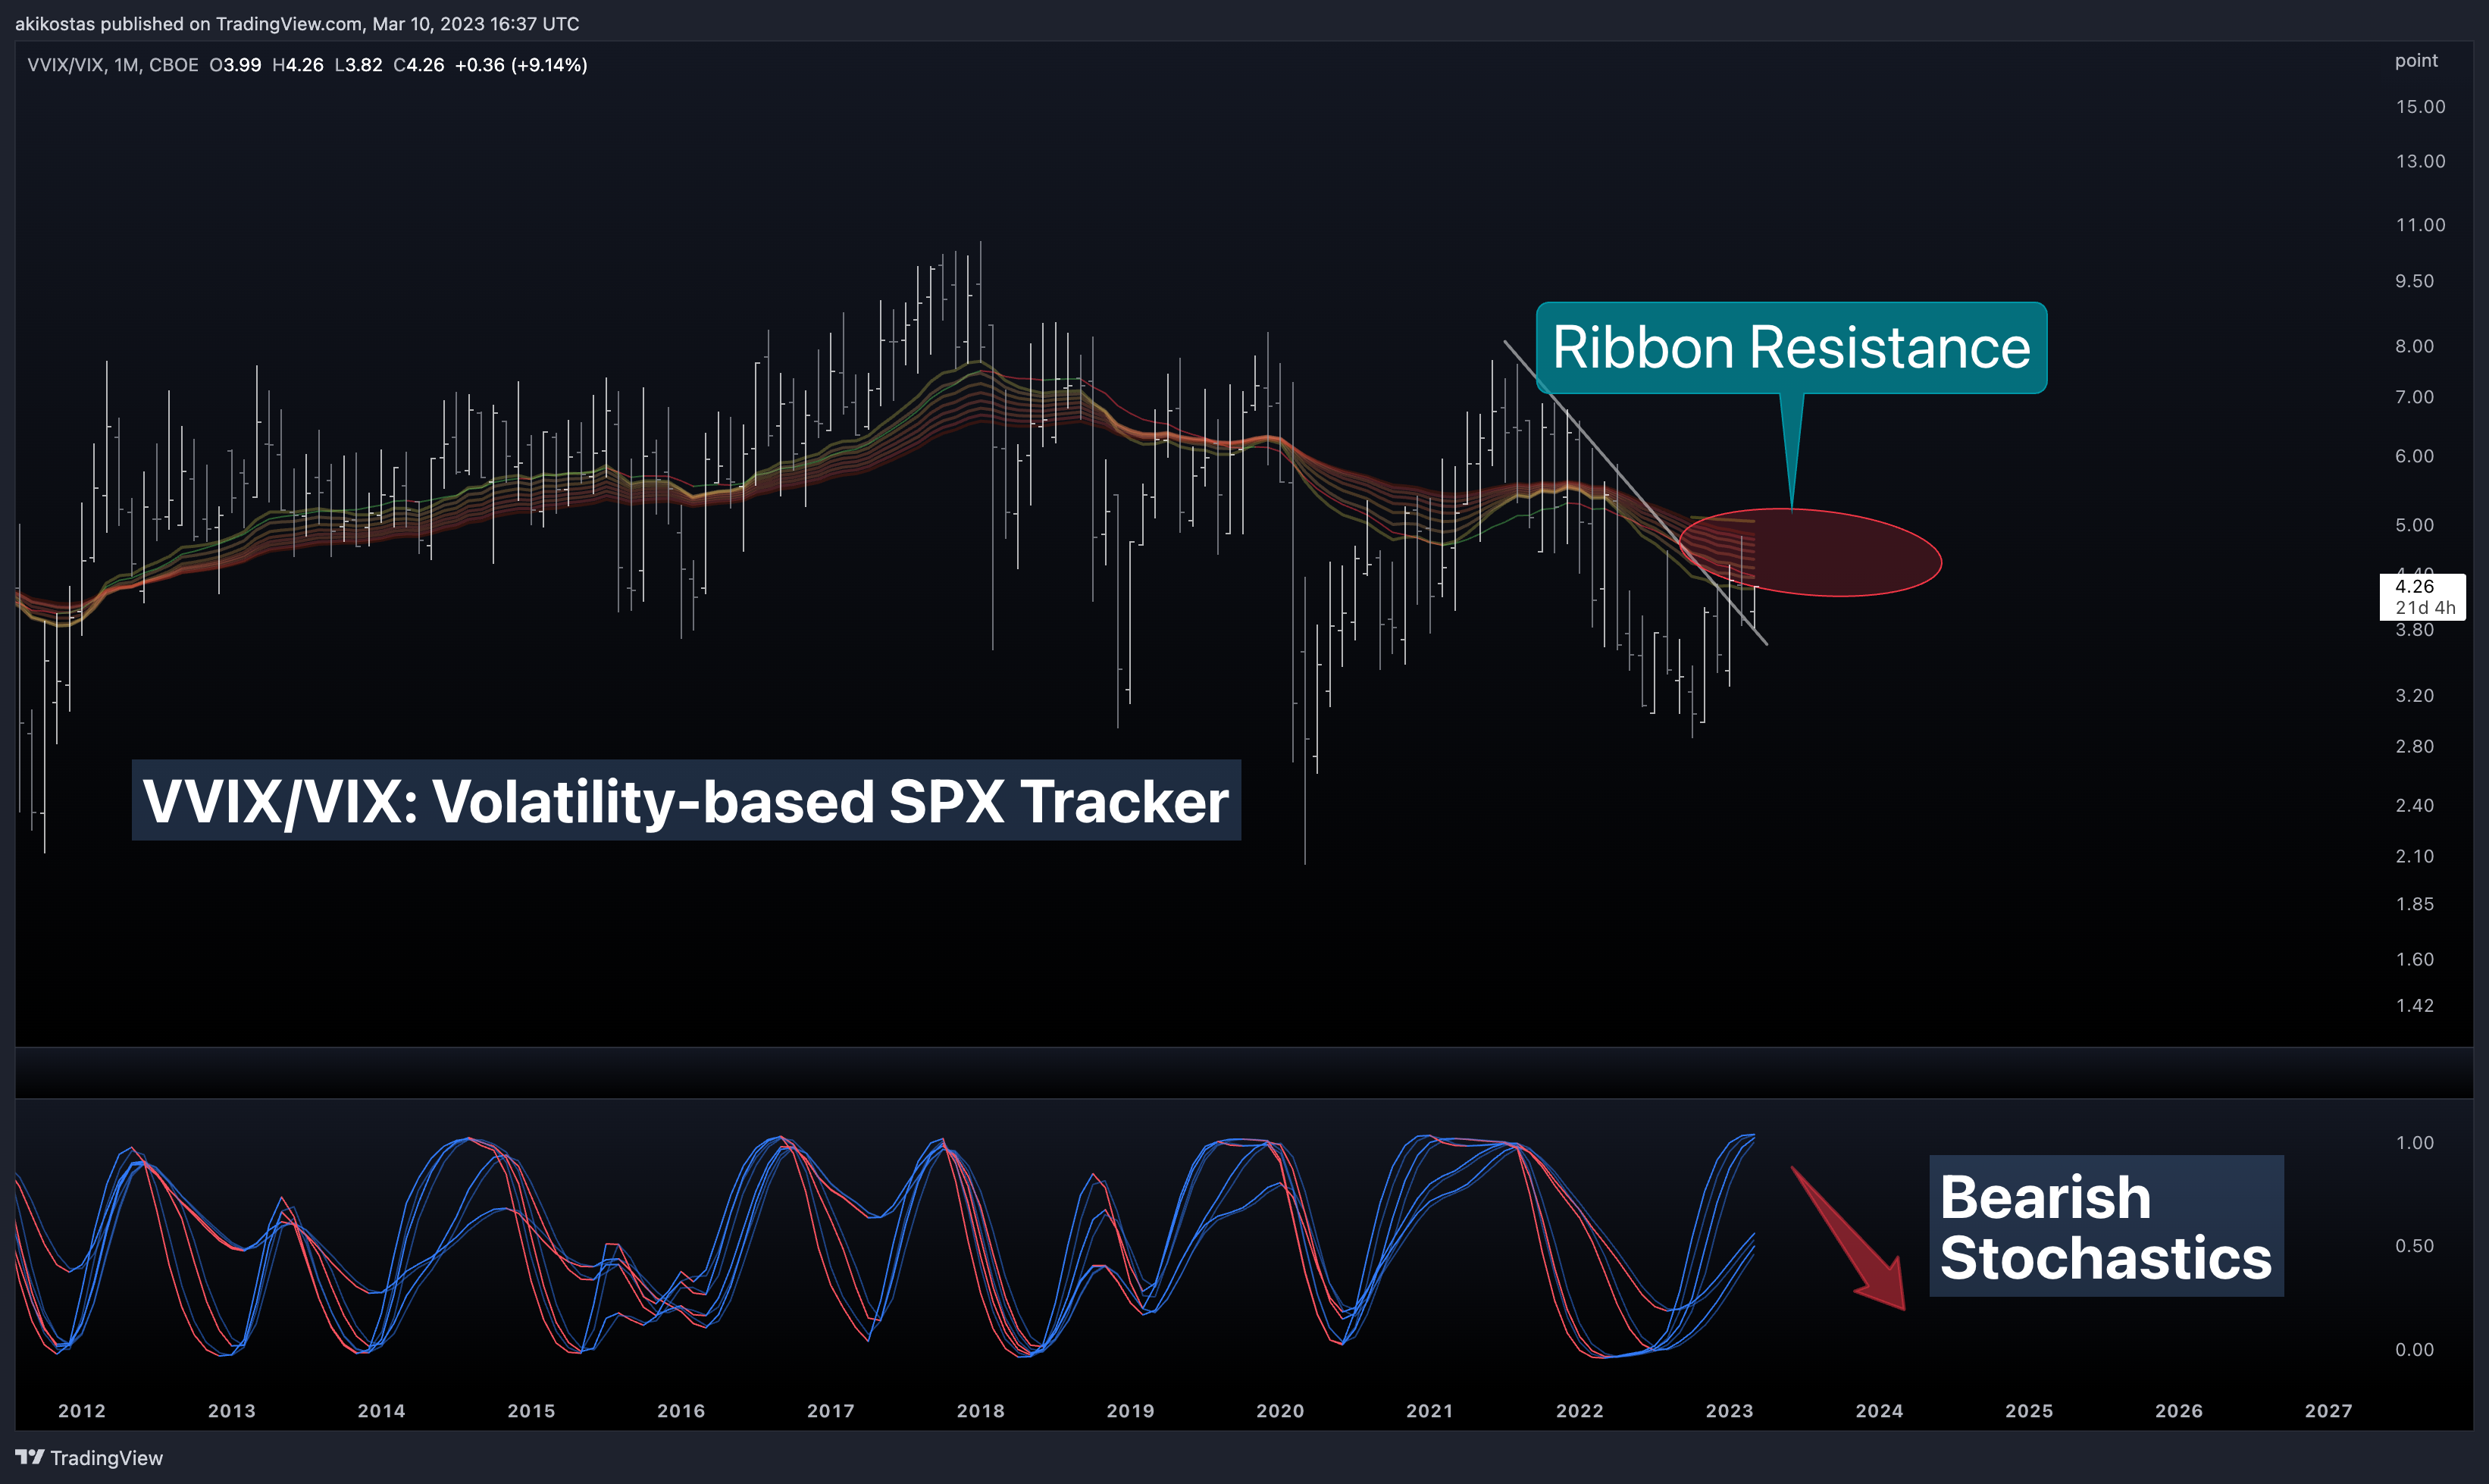
Task: Click the 'VVIX/VIX: Volatility-based SPX Tracker' title
Action: click(x=686, y=800)
